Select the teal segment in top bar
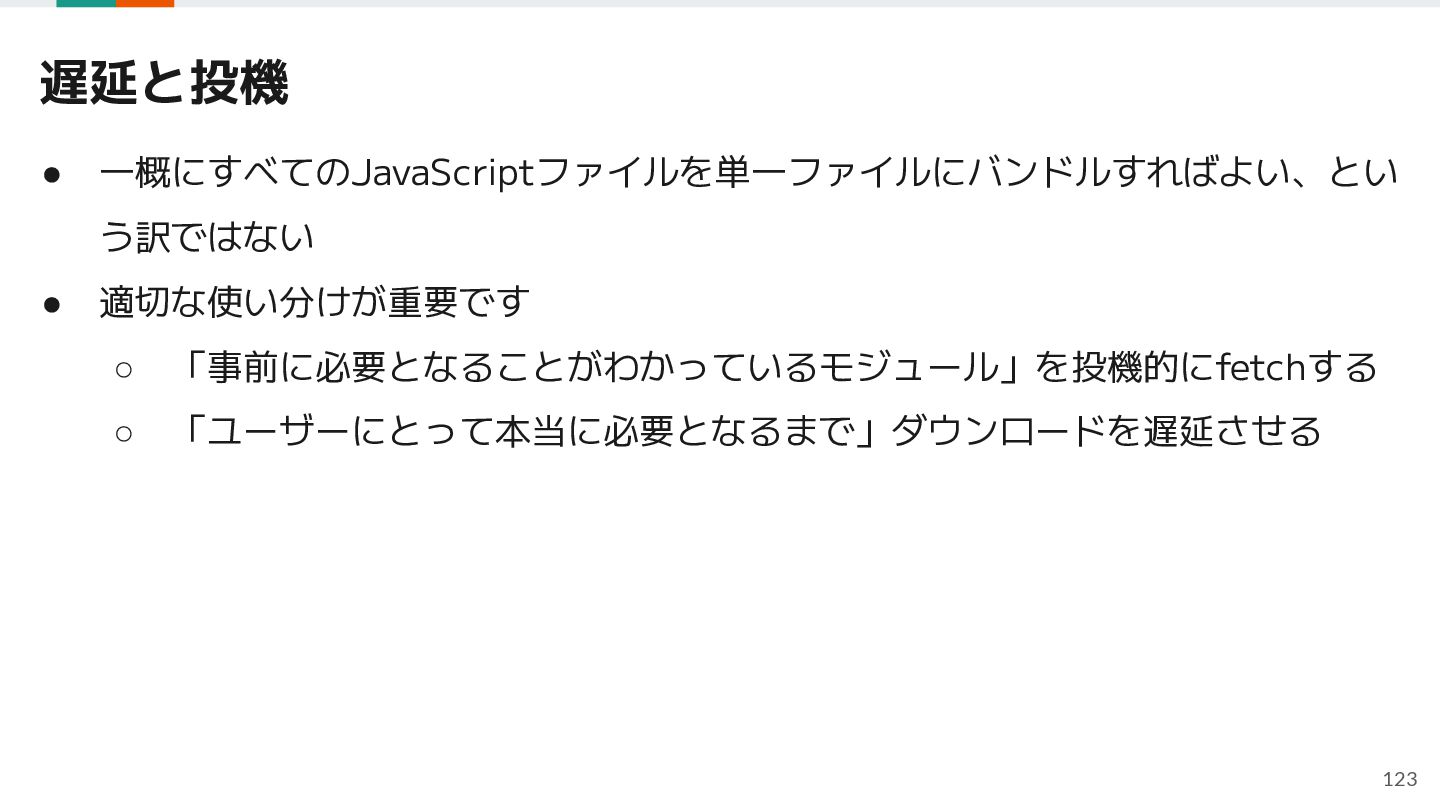Viewport: 1440px width, 810px height. (86, 4)
